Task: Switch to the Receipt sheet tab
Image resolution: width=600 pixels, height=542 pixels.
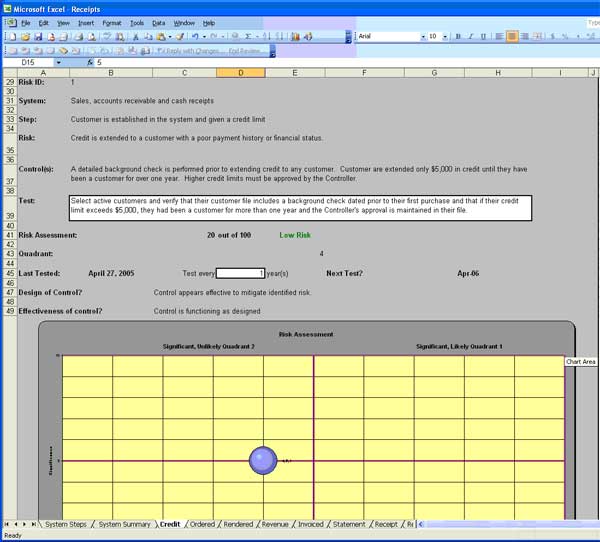Action: coord(386,524)
